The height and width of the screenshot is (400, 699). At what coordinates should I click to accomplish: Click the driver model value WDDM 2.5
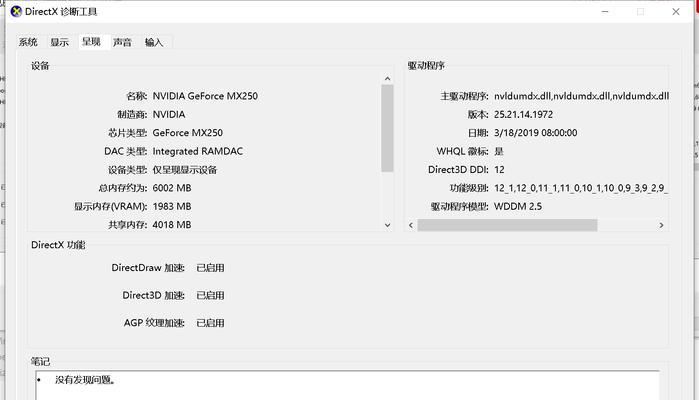[x=518, y=206]
